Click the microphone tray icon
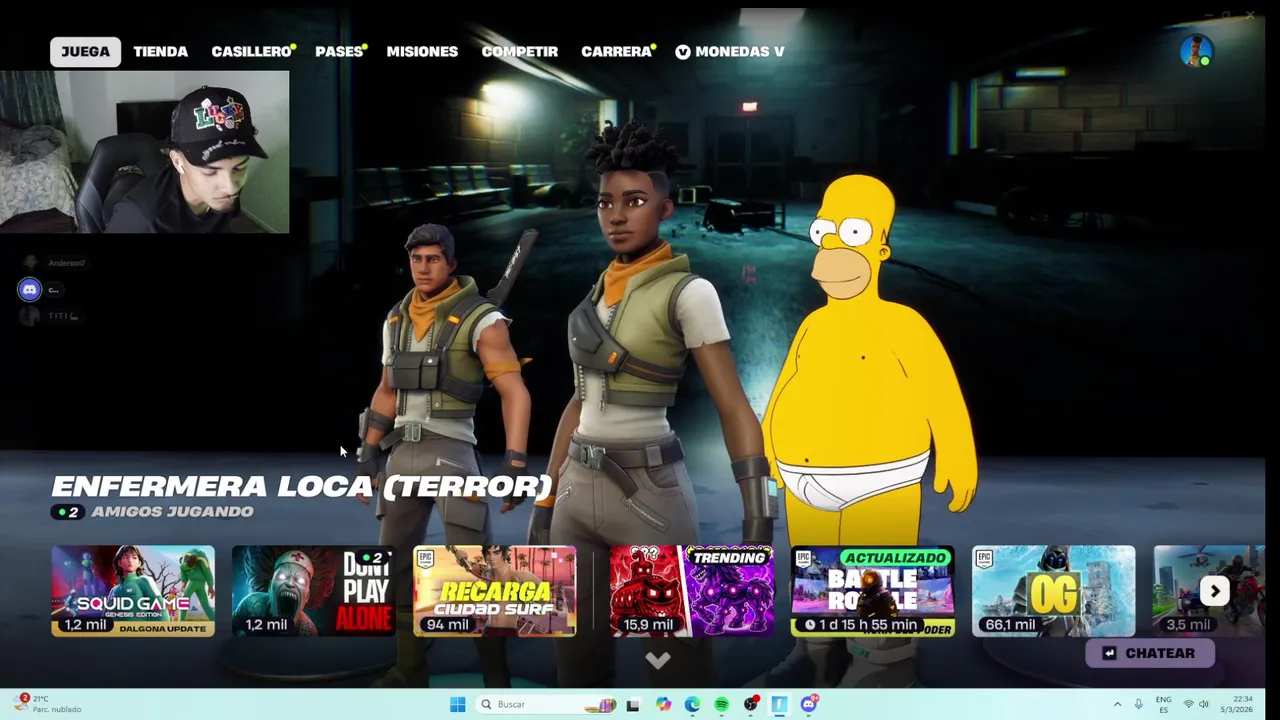This screenshot has width=1280, height=720. pos(1138,704)
